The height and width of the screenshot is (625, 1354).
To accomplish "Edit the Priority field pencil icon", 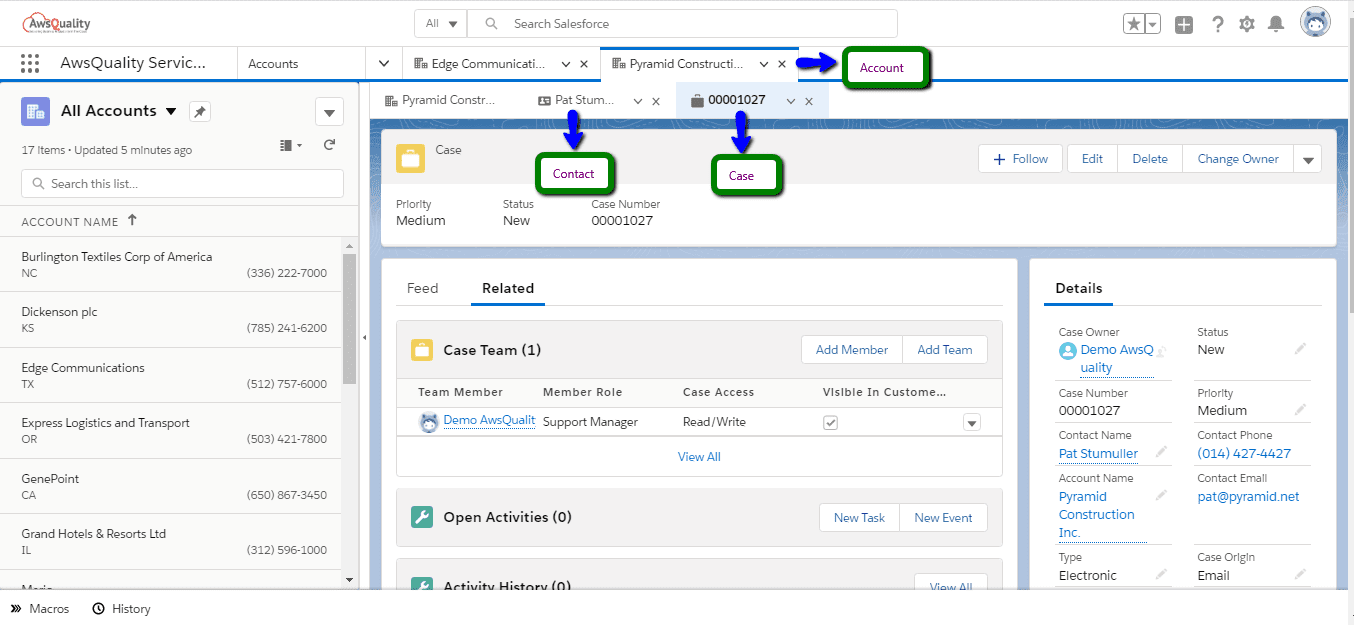I will click(x=1300, y=409).
